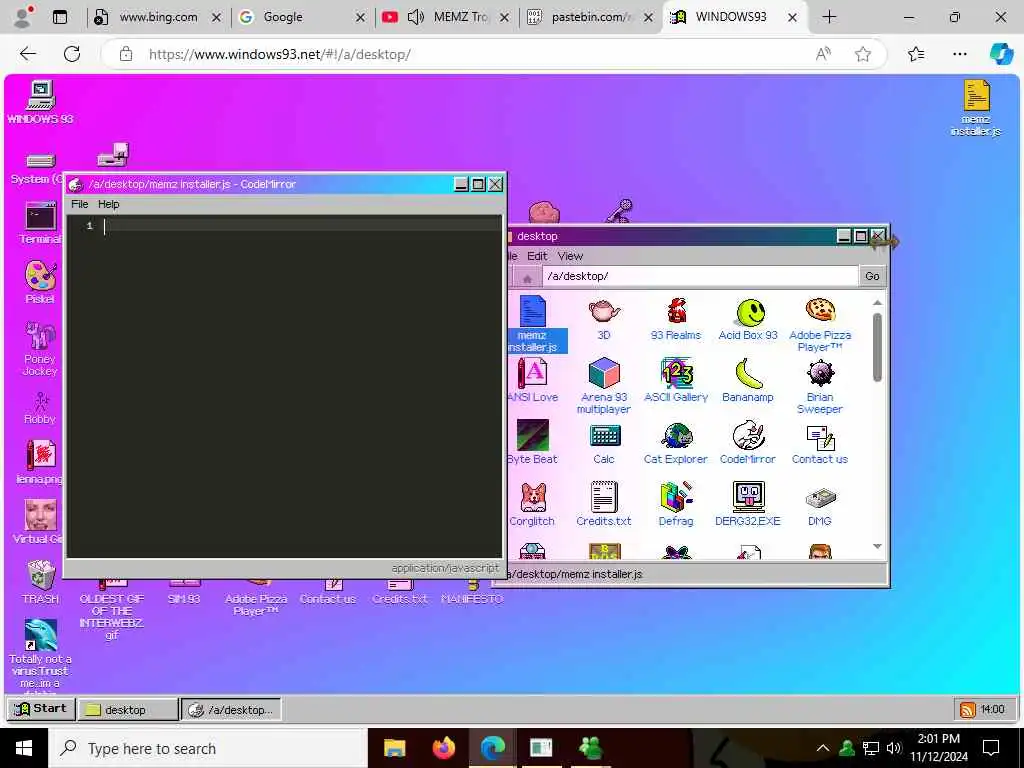Click the /a/desktop/ path input field
The width and height of the screenshot is (1024, 768).
click(x=699, y=276)
